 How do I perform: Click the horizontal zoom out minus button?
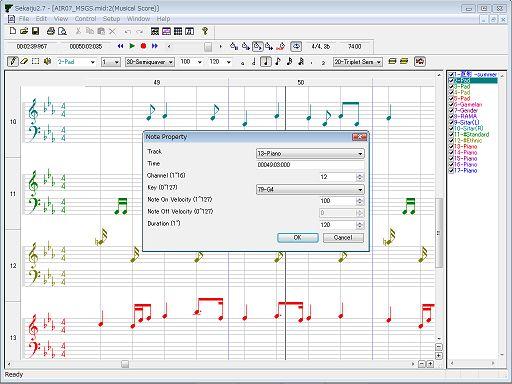coord(422,364)
